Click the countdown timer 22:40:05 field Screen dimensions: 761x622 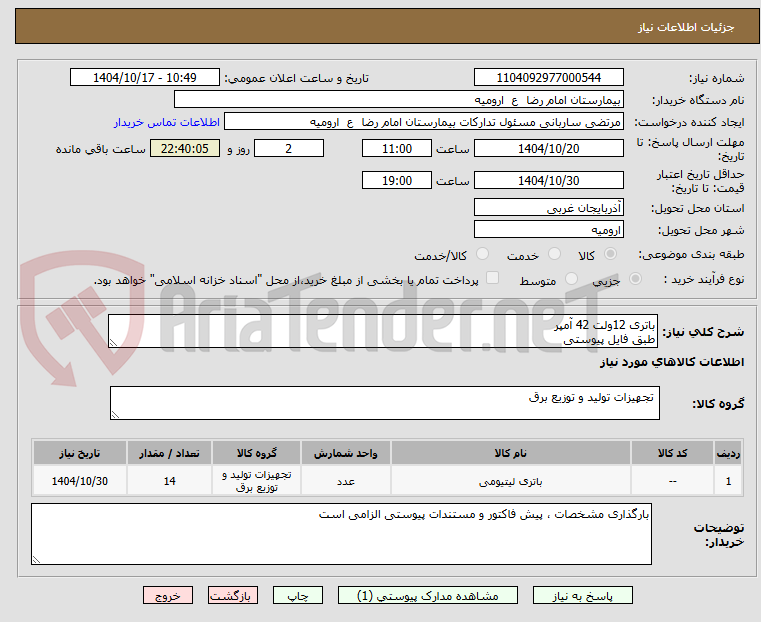pyautogui.click(x=185, y=148)
